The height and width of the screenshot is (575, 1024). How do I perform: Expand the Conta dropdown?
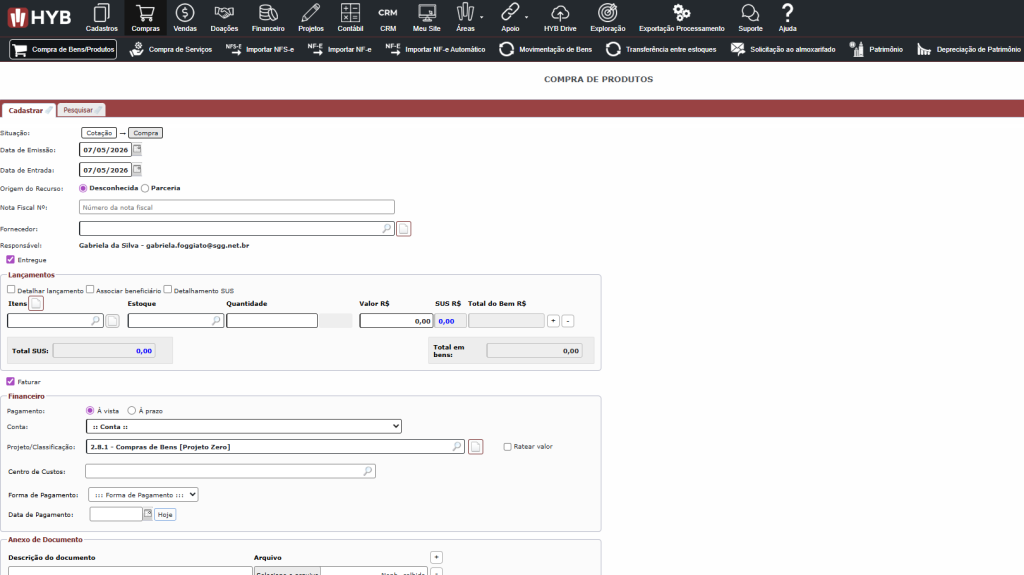click(x=244, y=426)
